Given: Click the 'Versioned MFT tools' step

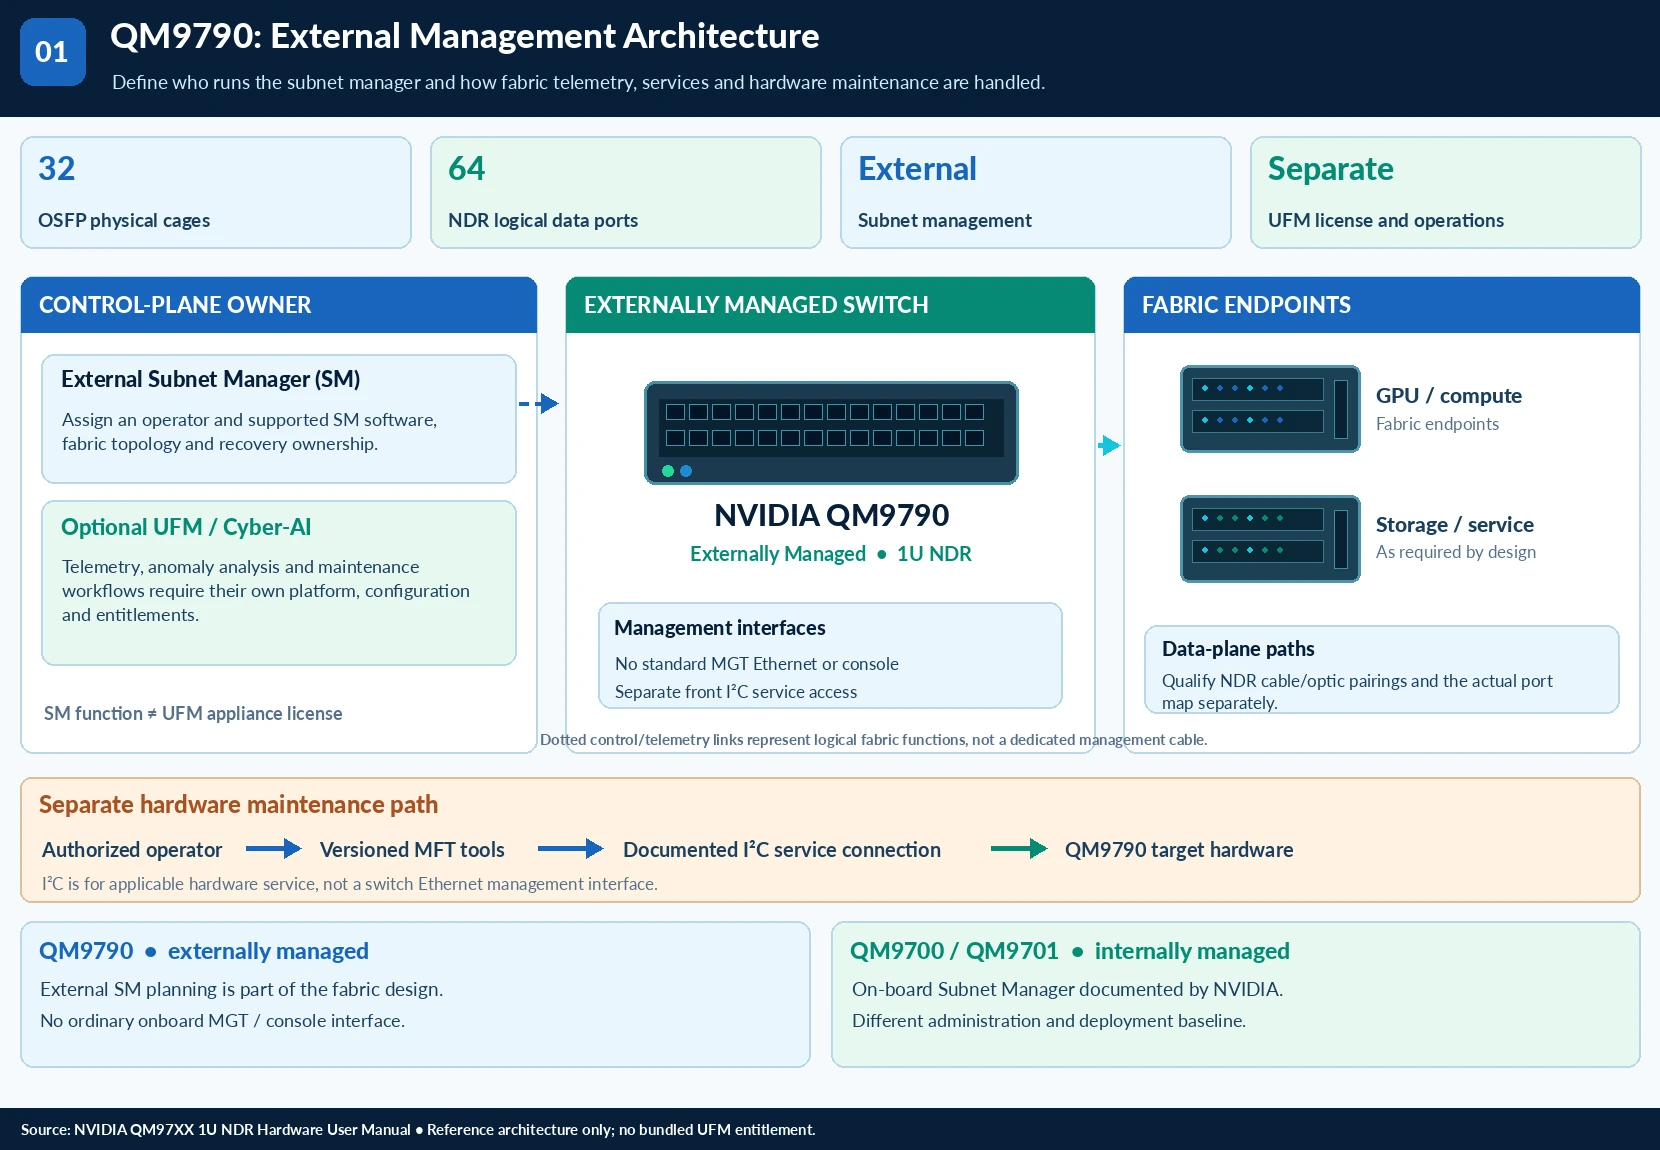Looking at the screenshot, I should tap(412, 850).
